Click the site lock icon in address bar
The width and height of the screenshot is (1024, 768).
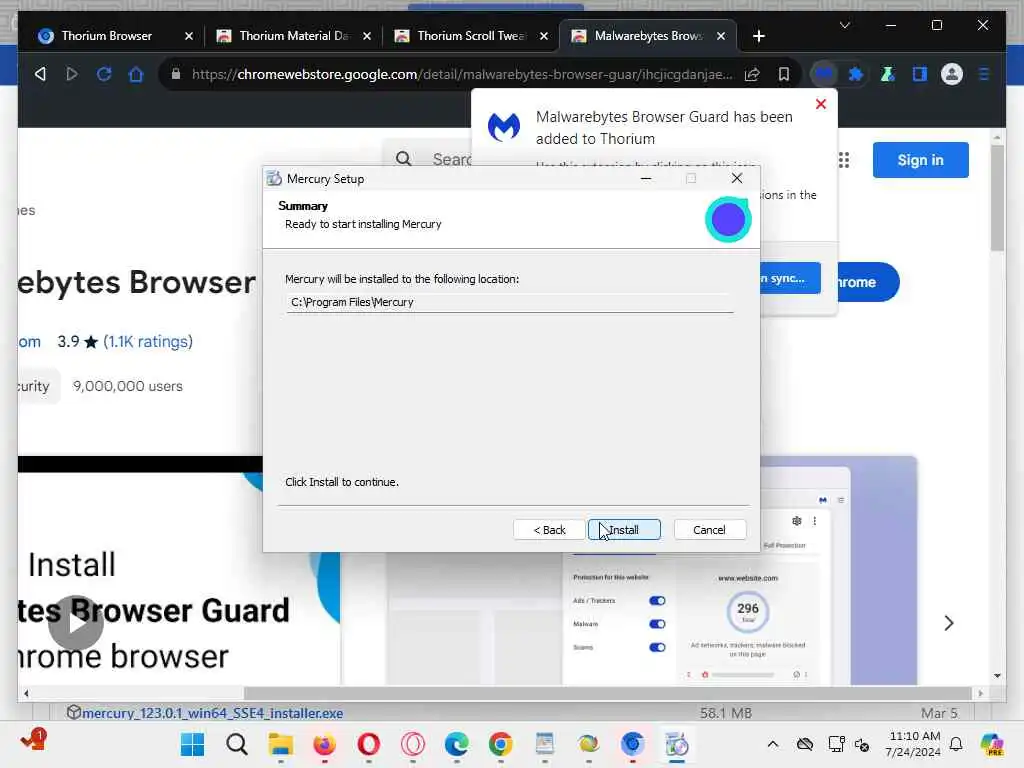[x=176, y=74]
